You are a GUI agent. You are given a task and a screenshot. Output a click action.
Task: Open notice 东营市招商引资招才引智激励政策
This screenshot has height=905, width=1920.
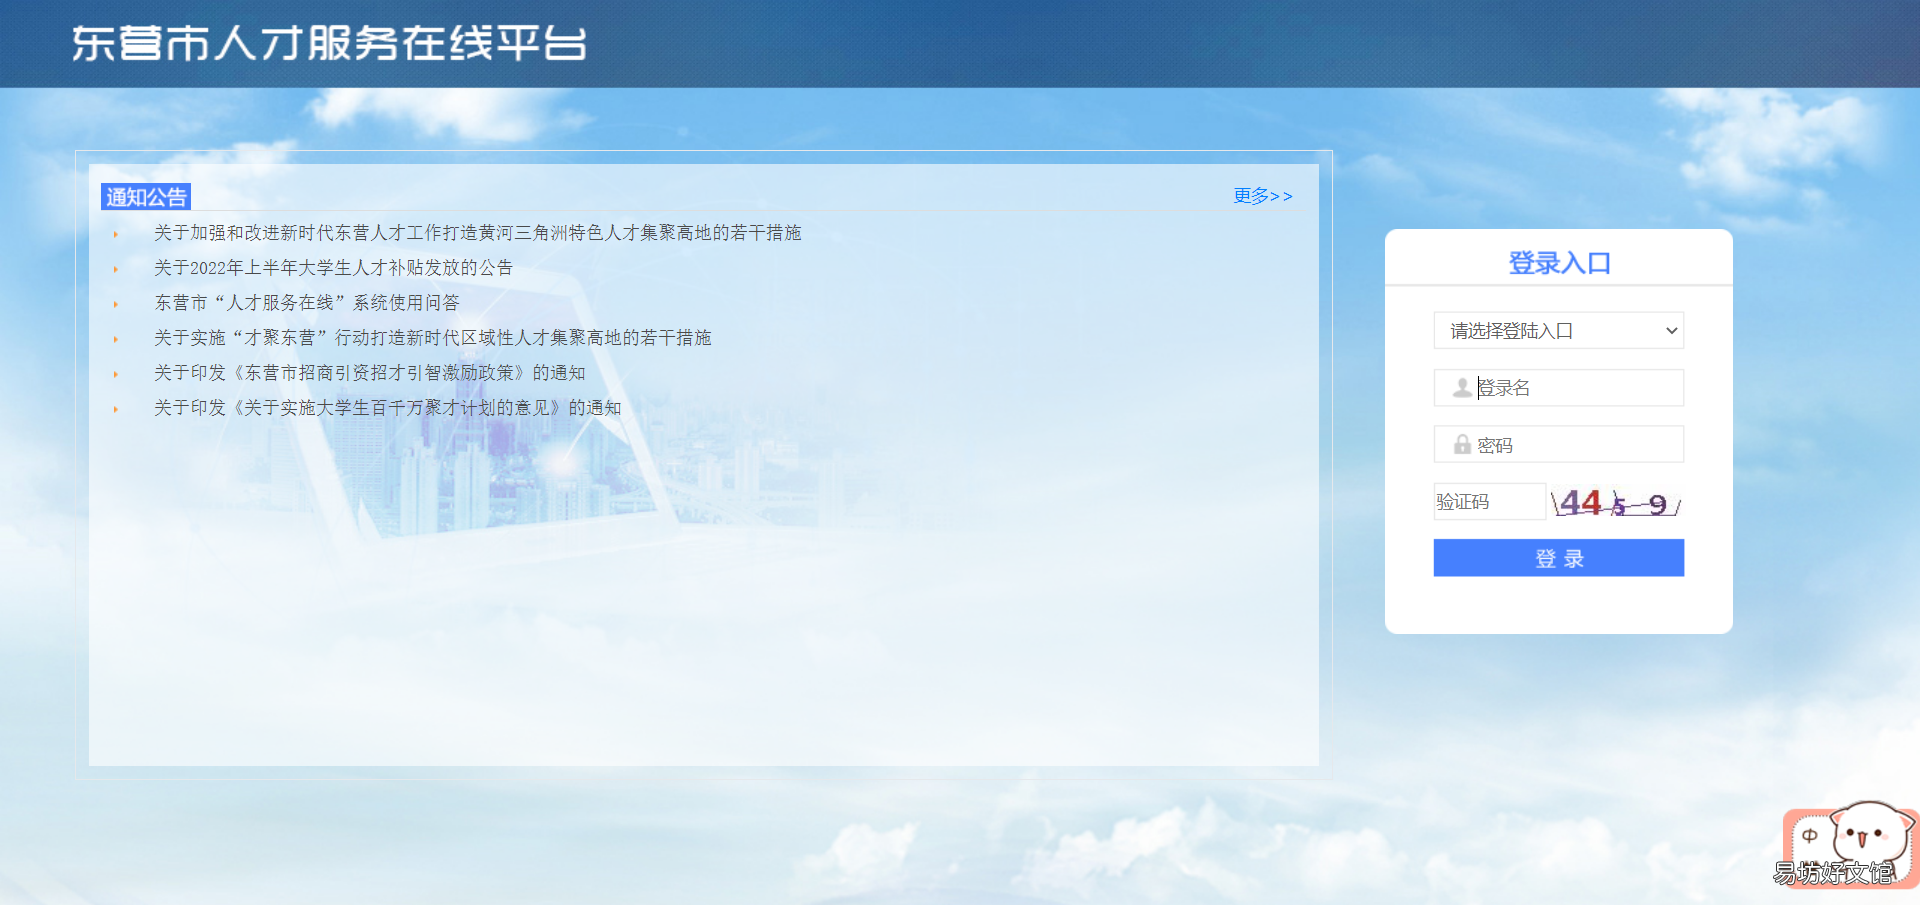[369, 373]
